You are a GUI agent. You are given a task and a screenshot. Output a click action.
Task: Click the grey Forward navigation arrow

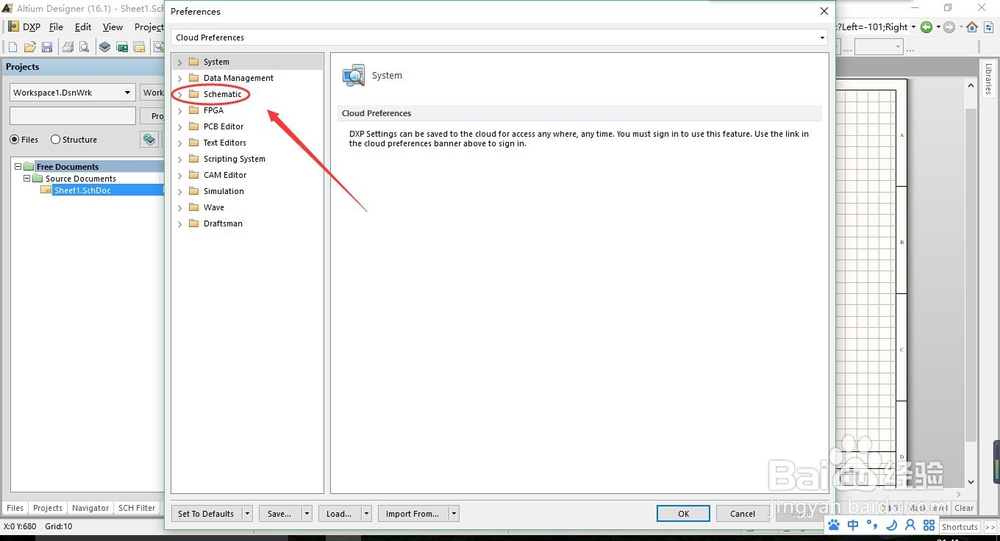949,27
